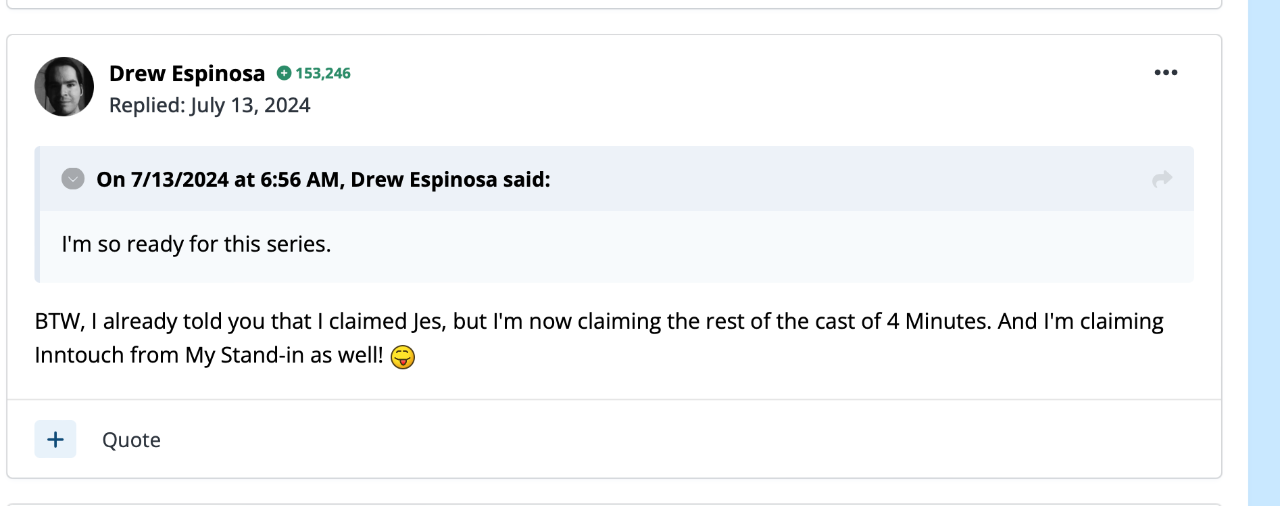Open Drew Espinosa's avatar photo
The width and height of the screenshot is (1280, 506).
tap(64, 86)
